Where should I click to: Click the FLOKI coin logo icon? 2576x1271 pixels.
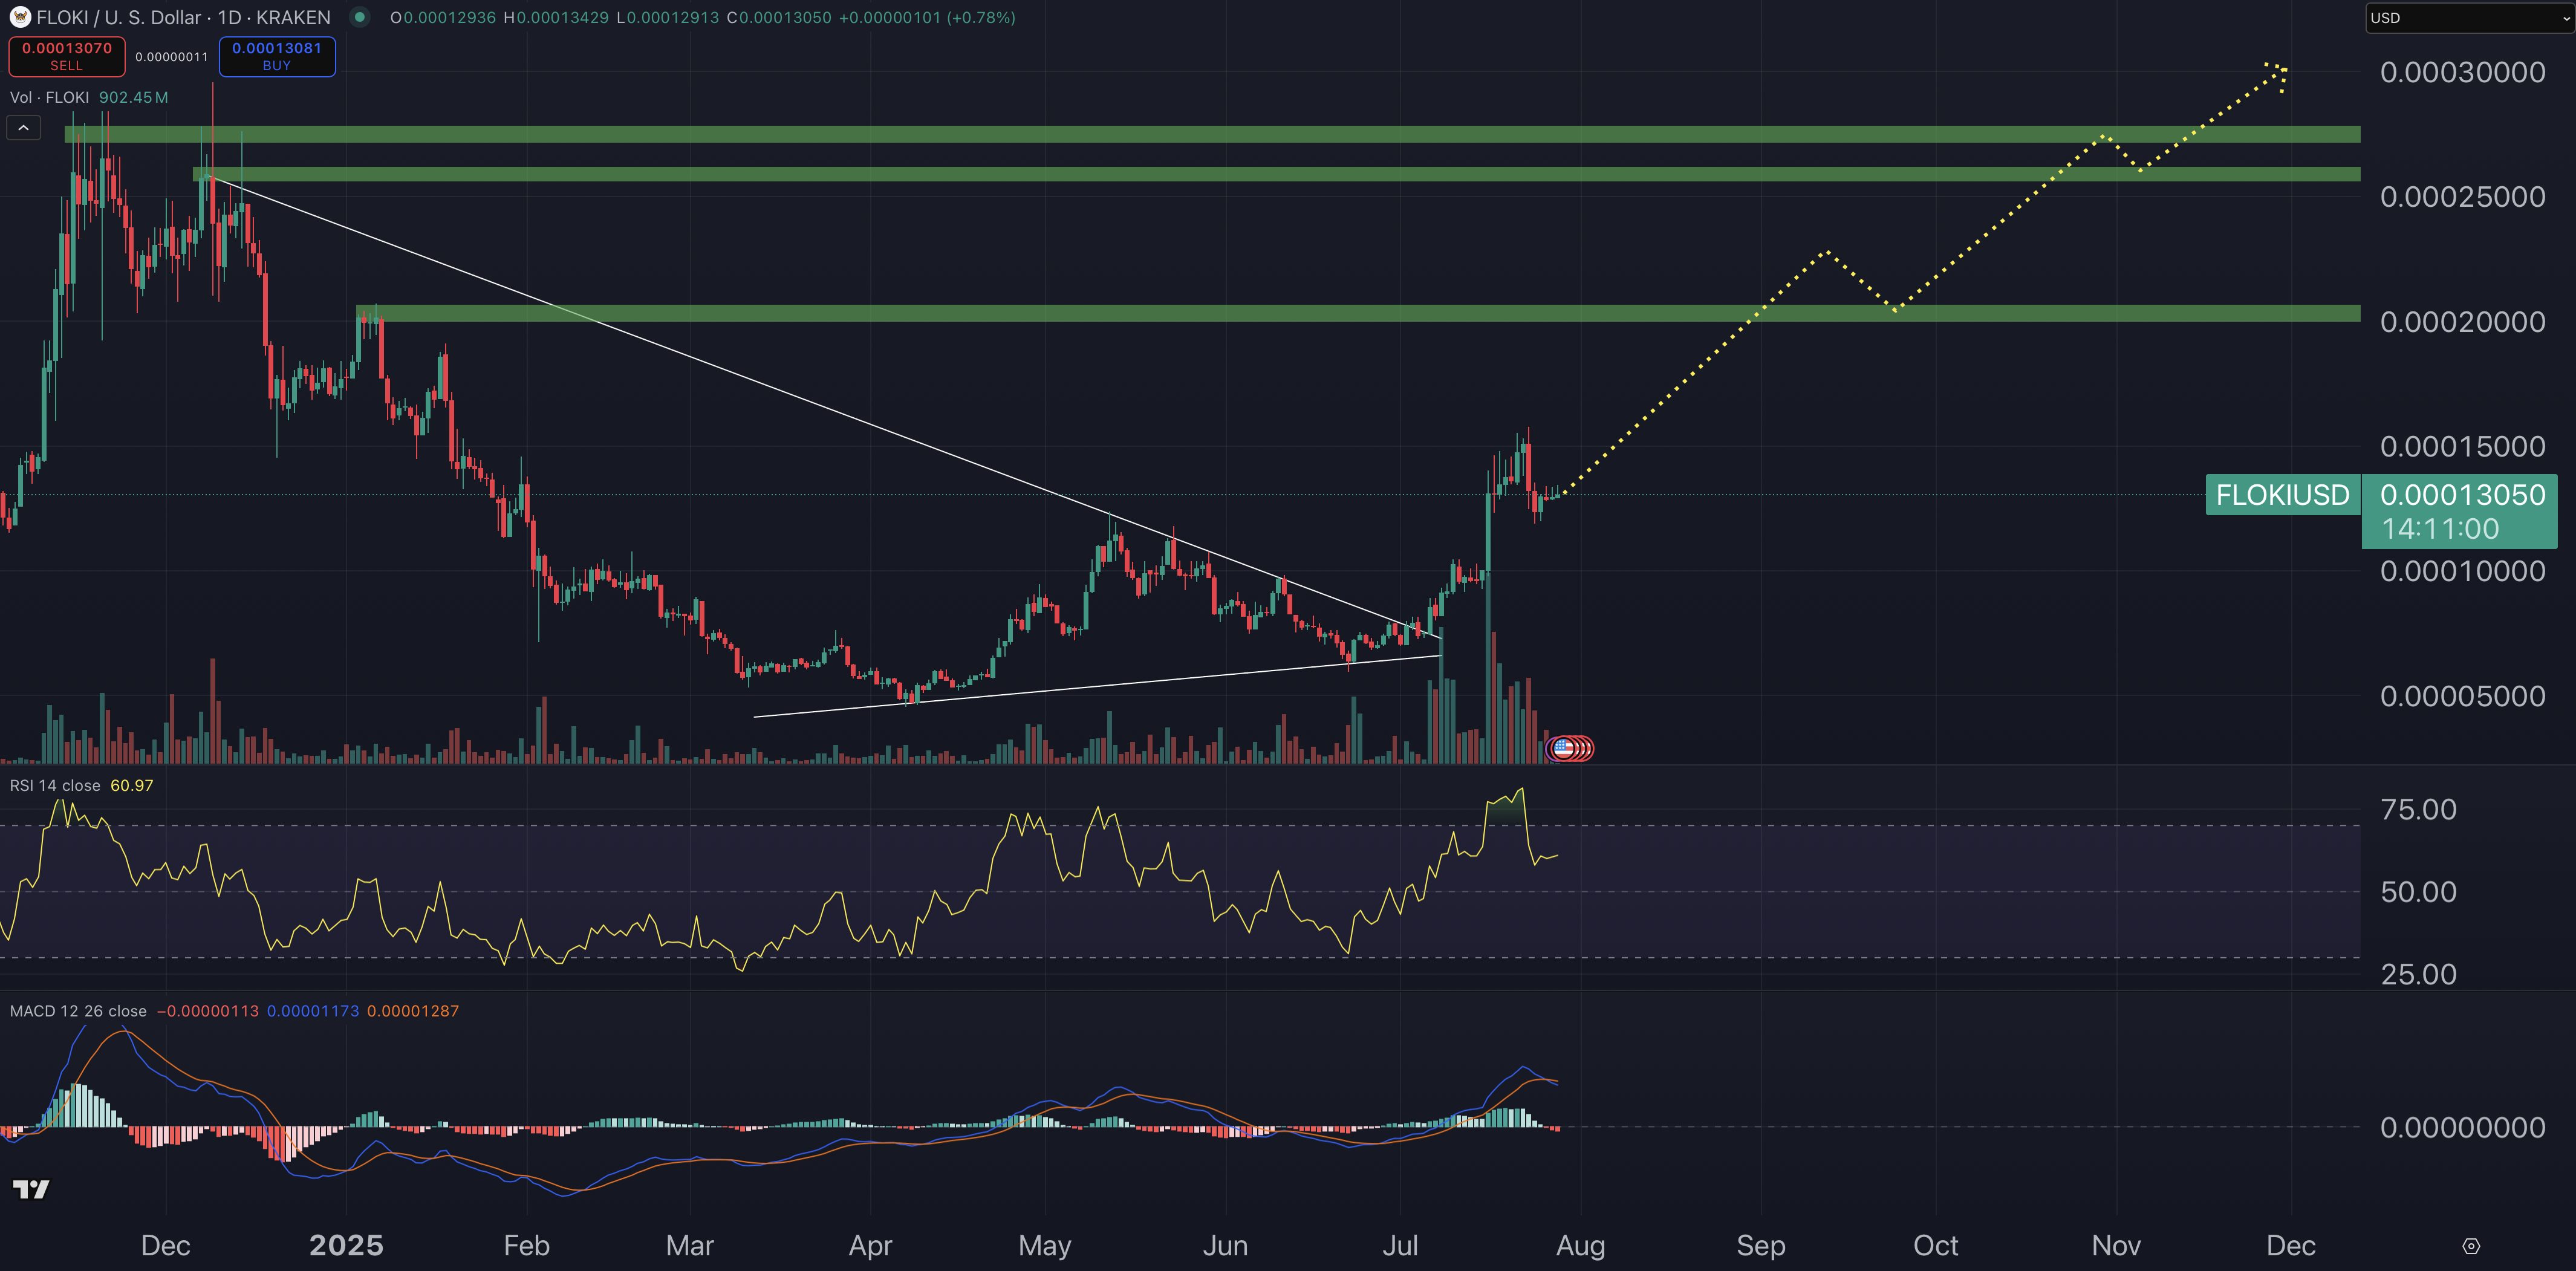tap(19, 17)
